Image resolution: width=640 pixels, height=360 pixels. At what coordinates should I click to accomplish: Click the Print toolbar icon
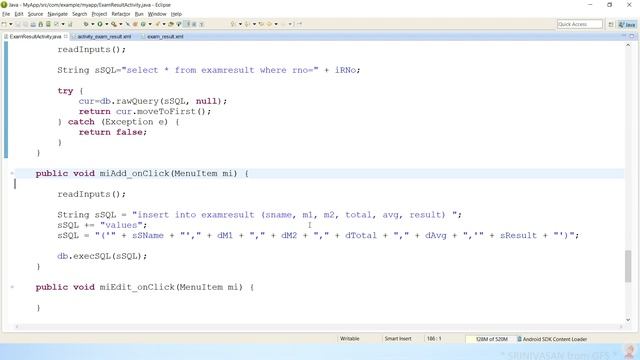click(33, 24)
